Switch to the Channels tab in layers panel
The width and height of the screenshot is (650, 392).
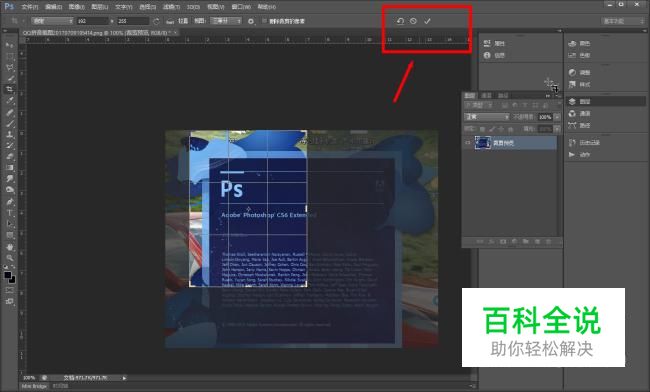[486, 96]
